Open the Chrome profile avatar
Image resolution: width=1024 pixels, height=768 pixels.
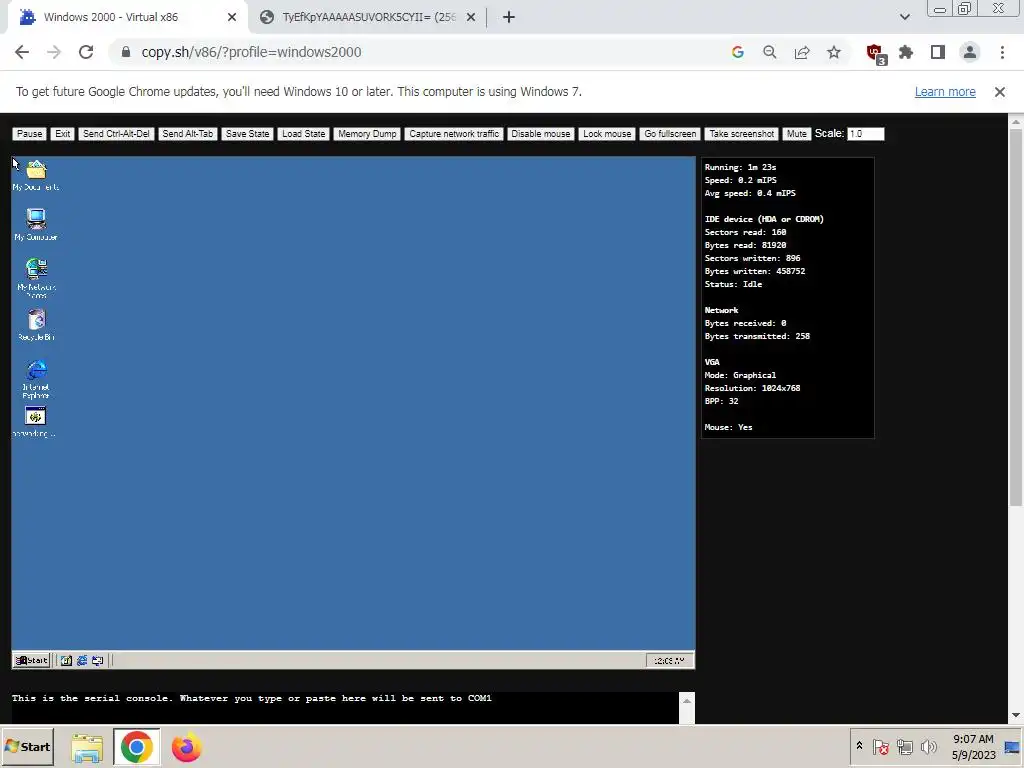coord(970,52)
